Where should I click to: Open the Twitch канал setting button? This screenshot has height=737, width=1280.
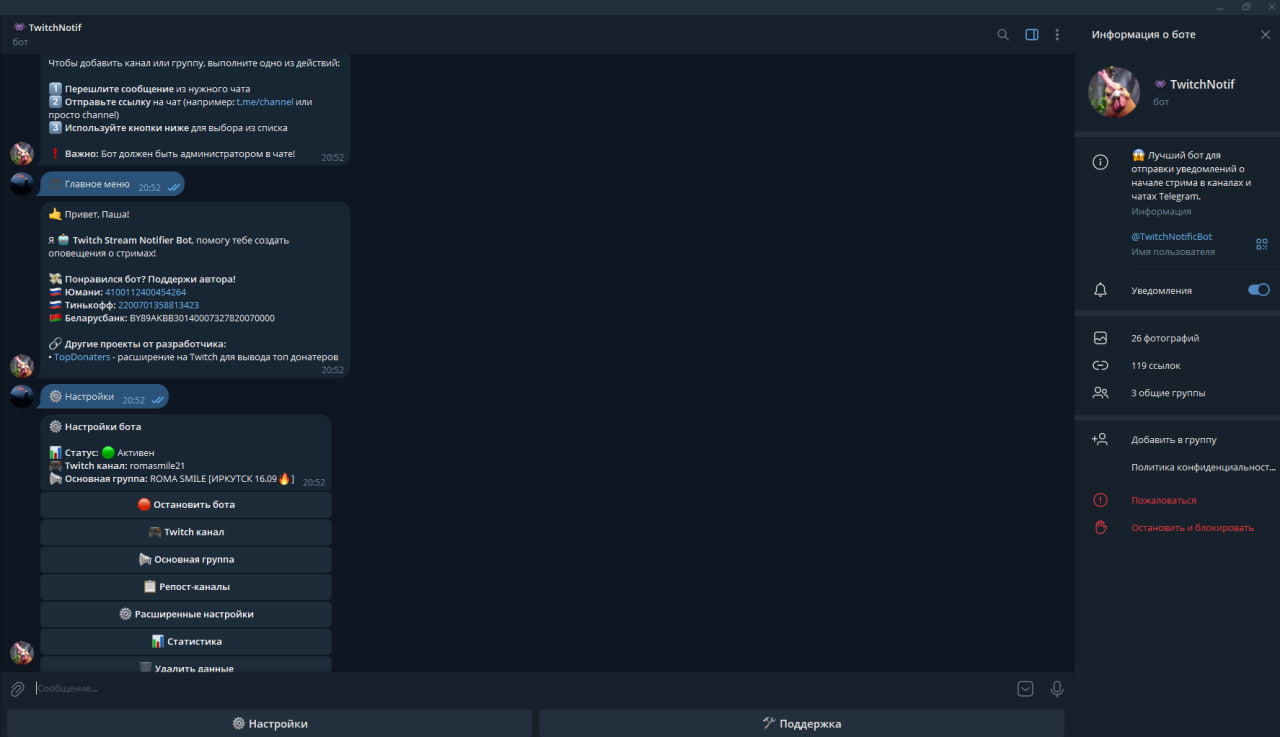click(x=186, y=532)
